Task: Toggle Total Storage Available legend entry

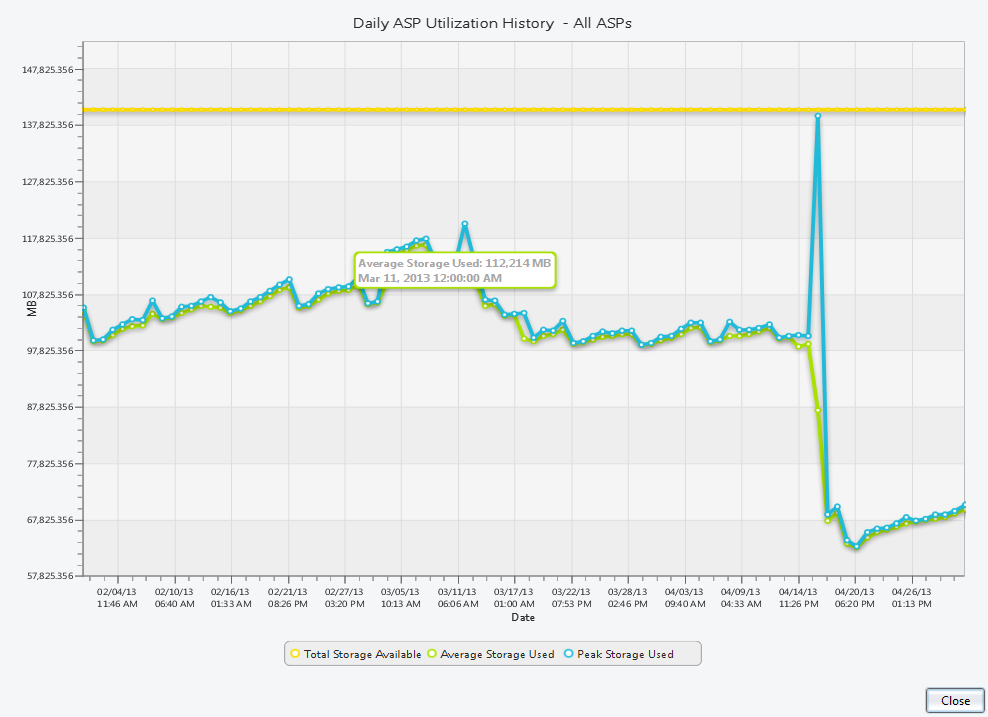Action: pyautogui.click(x=355, y=654)
